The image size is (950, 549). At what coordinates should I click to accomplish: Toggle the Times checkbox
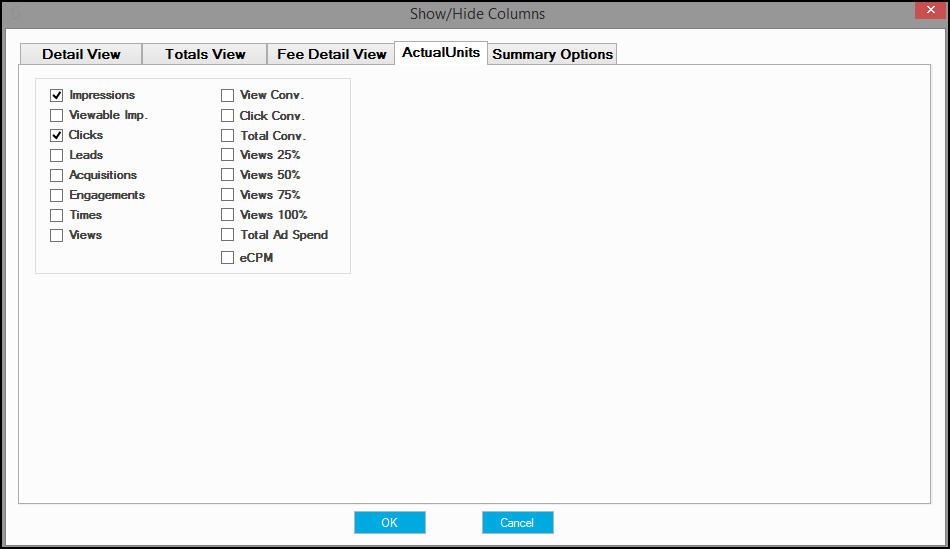pos(56,215)
